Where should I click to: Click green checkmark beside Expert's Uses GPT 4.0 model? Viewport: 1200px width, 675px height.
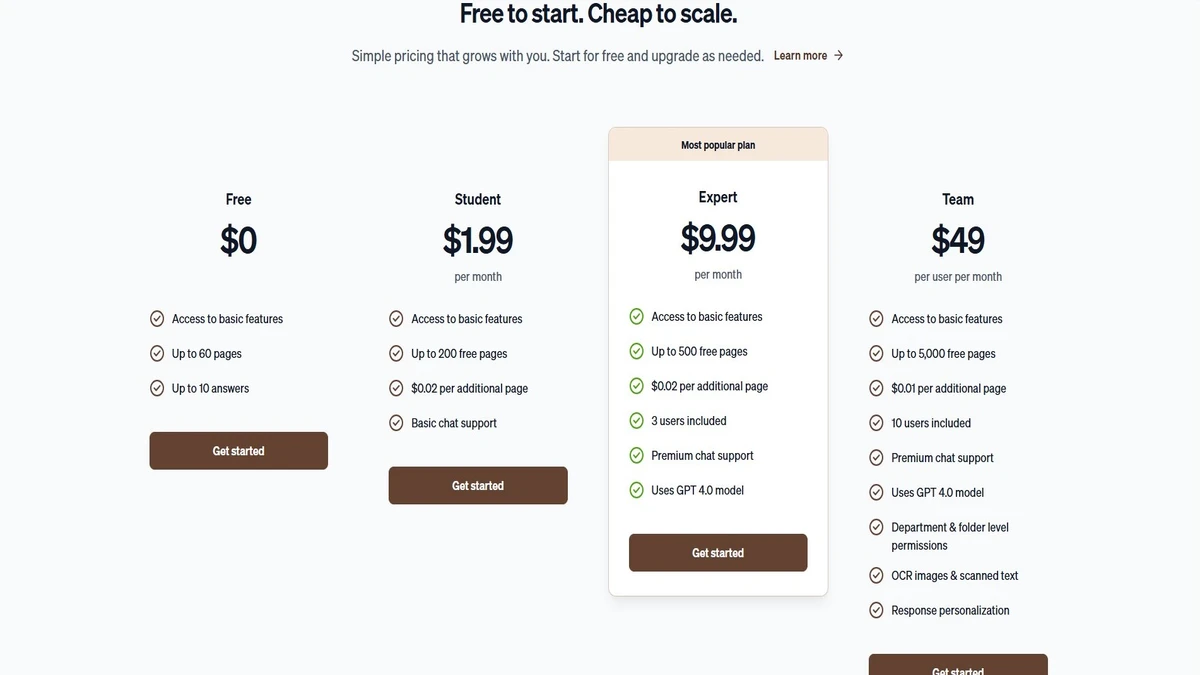click(x=636, y=490)
